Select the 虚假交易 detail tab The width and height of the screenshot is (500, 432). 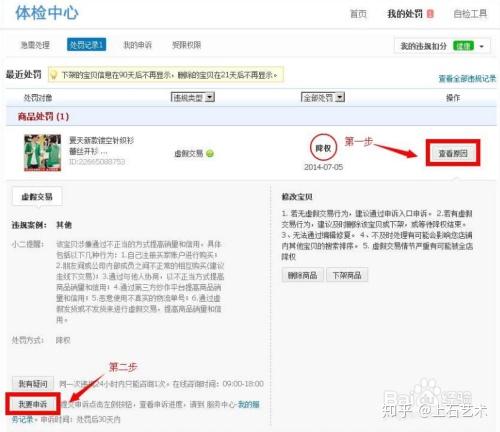pyautogui.click(x=37, y=197)
